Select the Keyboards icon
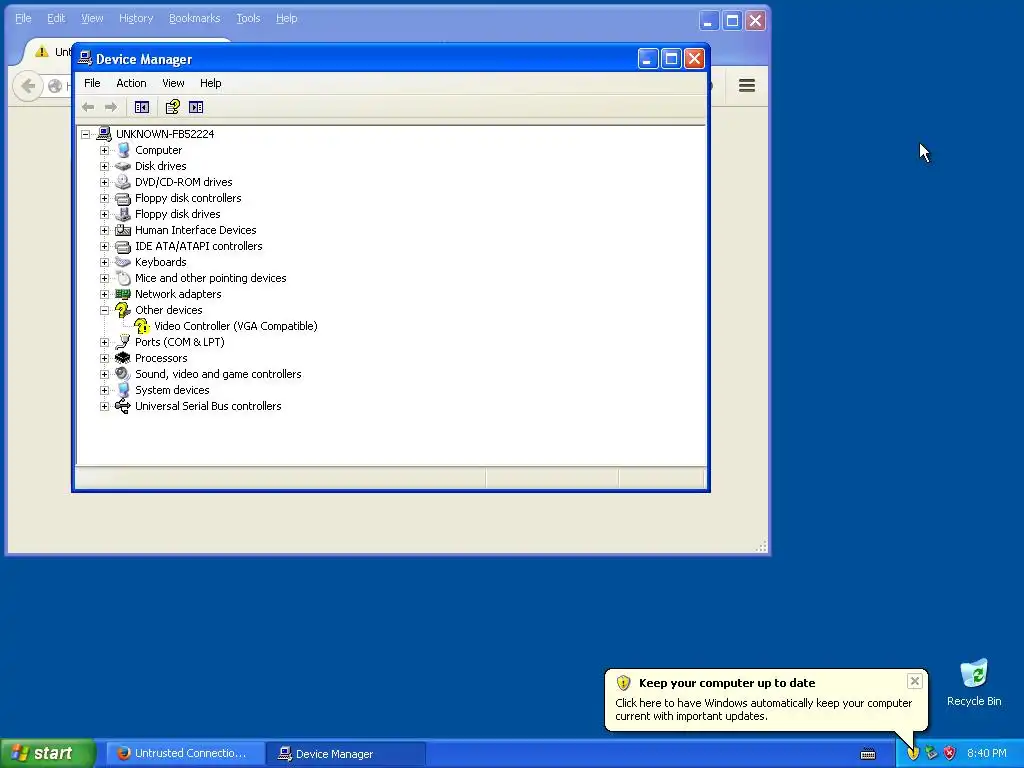The width and height of the screenshot is (1024, 768). point(123,262)
